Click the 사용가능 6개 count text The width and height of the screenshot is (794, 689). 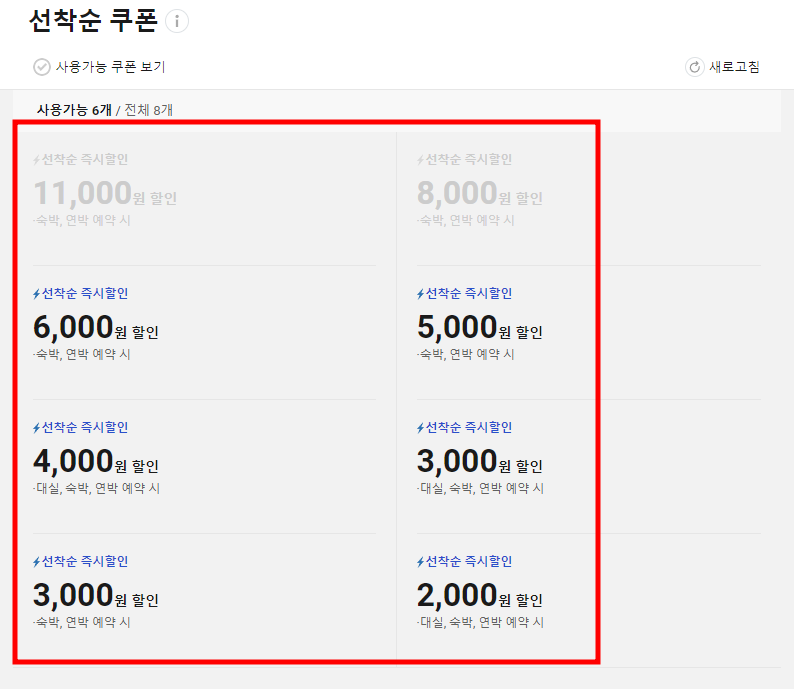74,110
